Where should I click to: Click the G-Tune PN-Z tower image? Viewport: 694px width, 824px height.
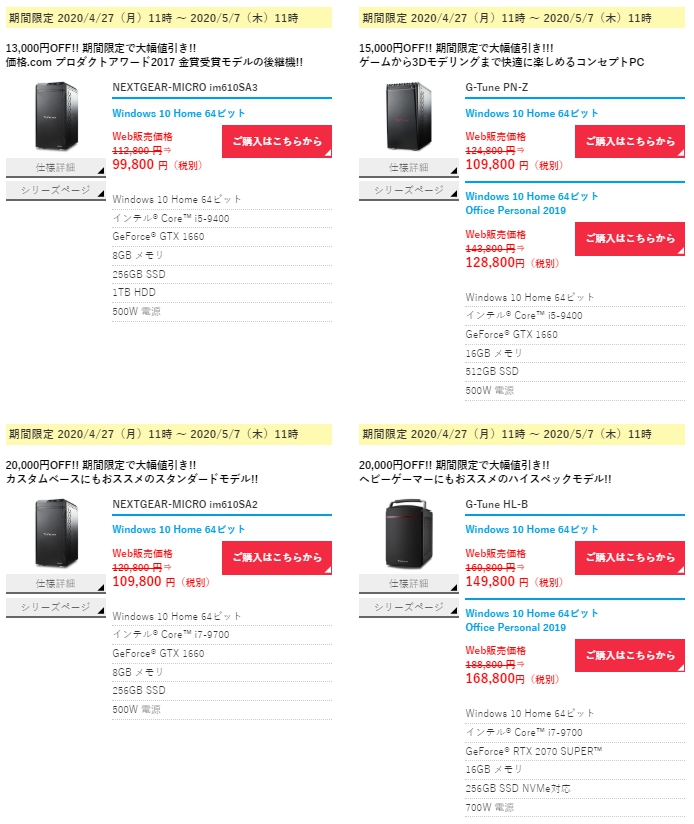(409, 116)
